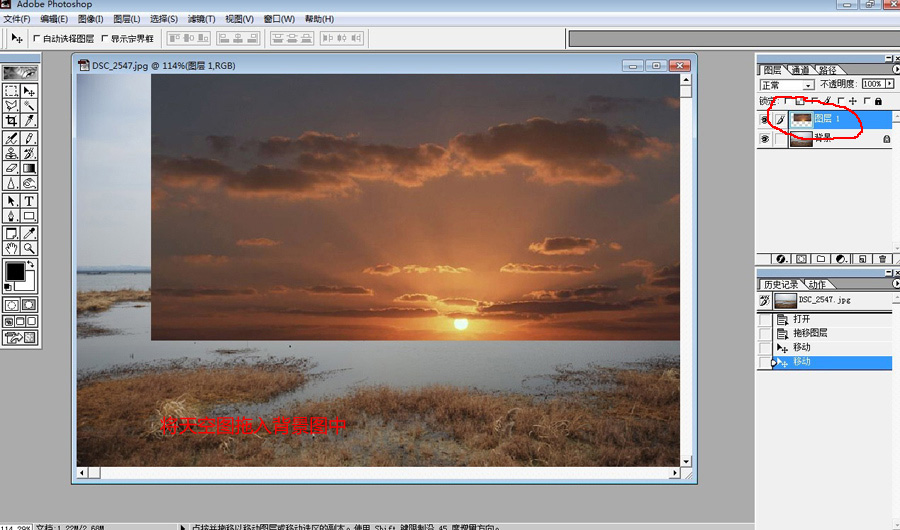
Task: Click Jump to ImageReady button
Action: coord(21,338)
